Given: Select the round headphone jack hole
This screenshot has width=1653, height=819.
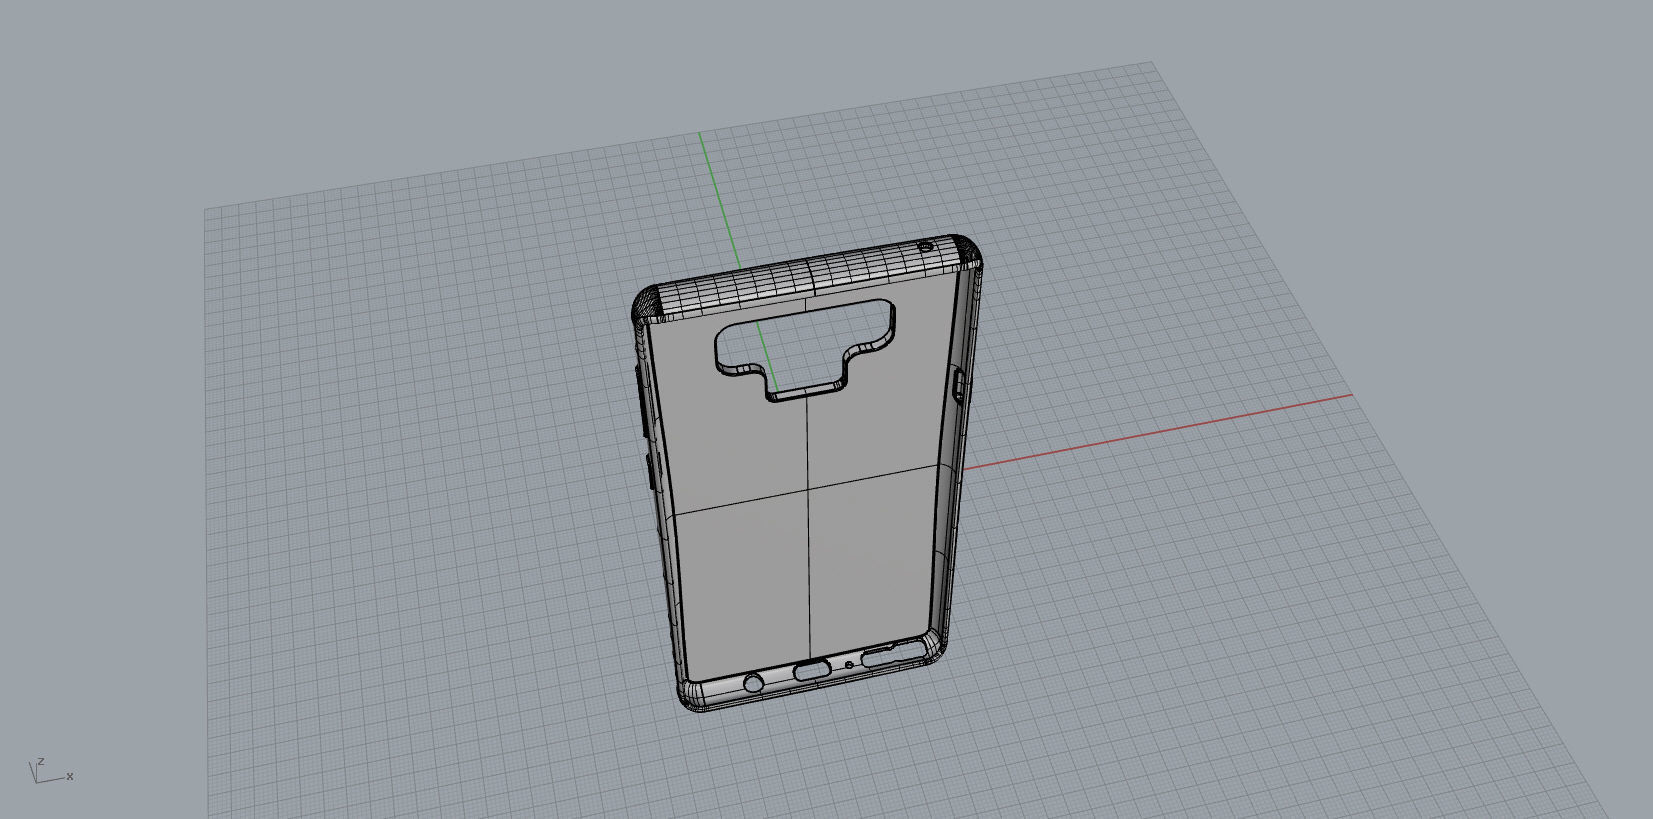Looking at the screenshot, I should 754,683.
